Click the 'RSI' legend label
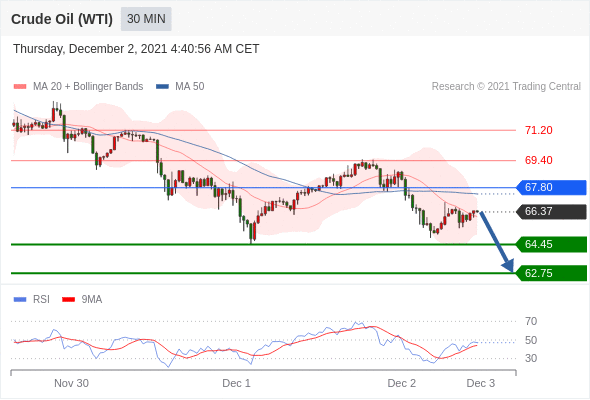 (41, 300)
